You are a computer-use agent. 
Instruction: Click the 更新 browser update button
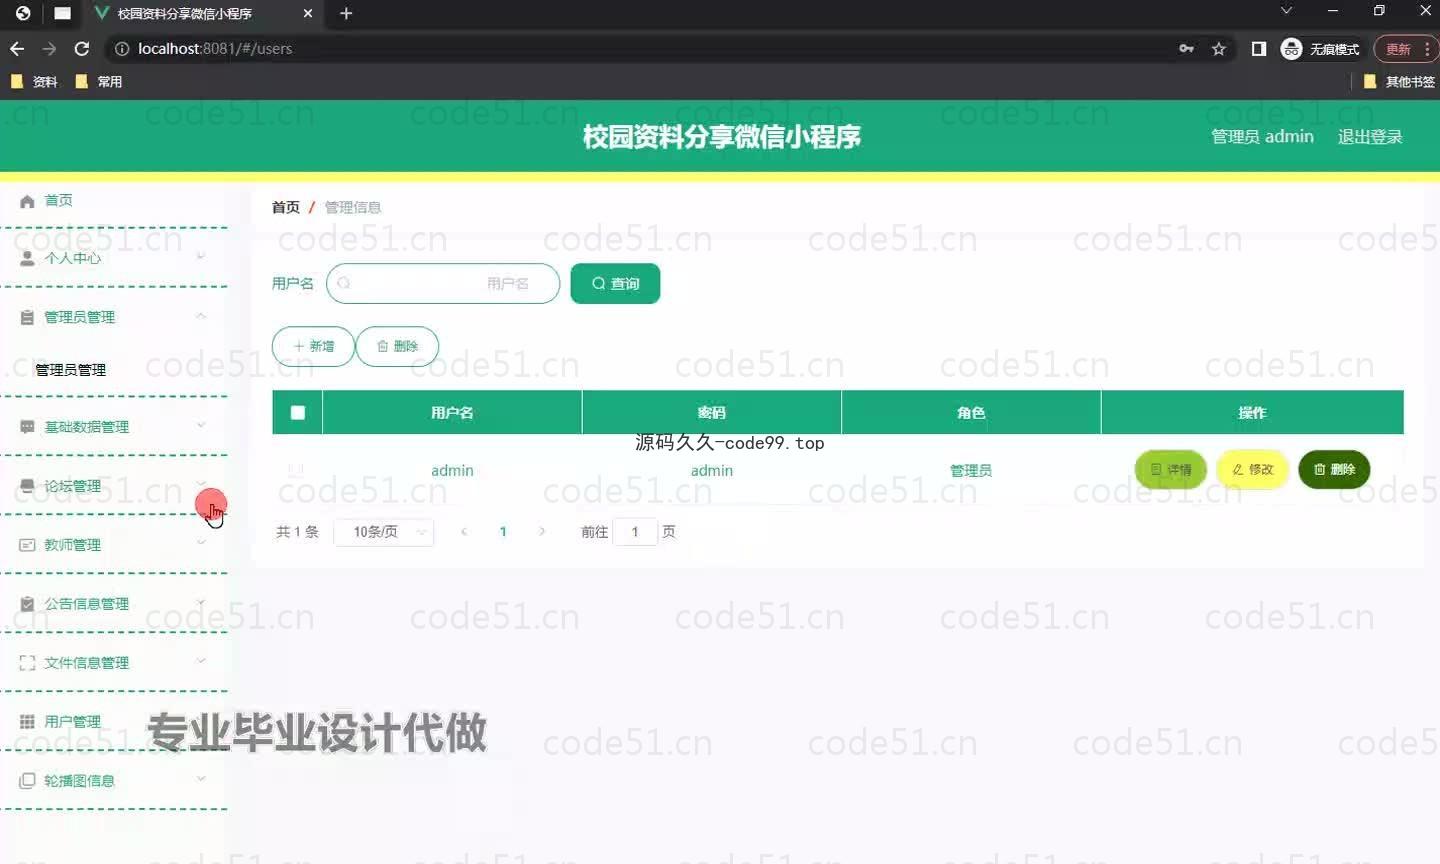point(1406,48)
